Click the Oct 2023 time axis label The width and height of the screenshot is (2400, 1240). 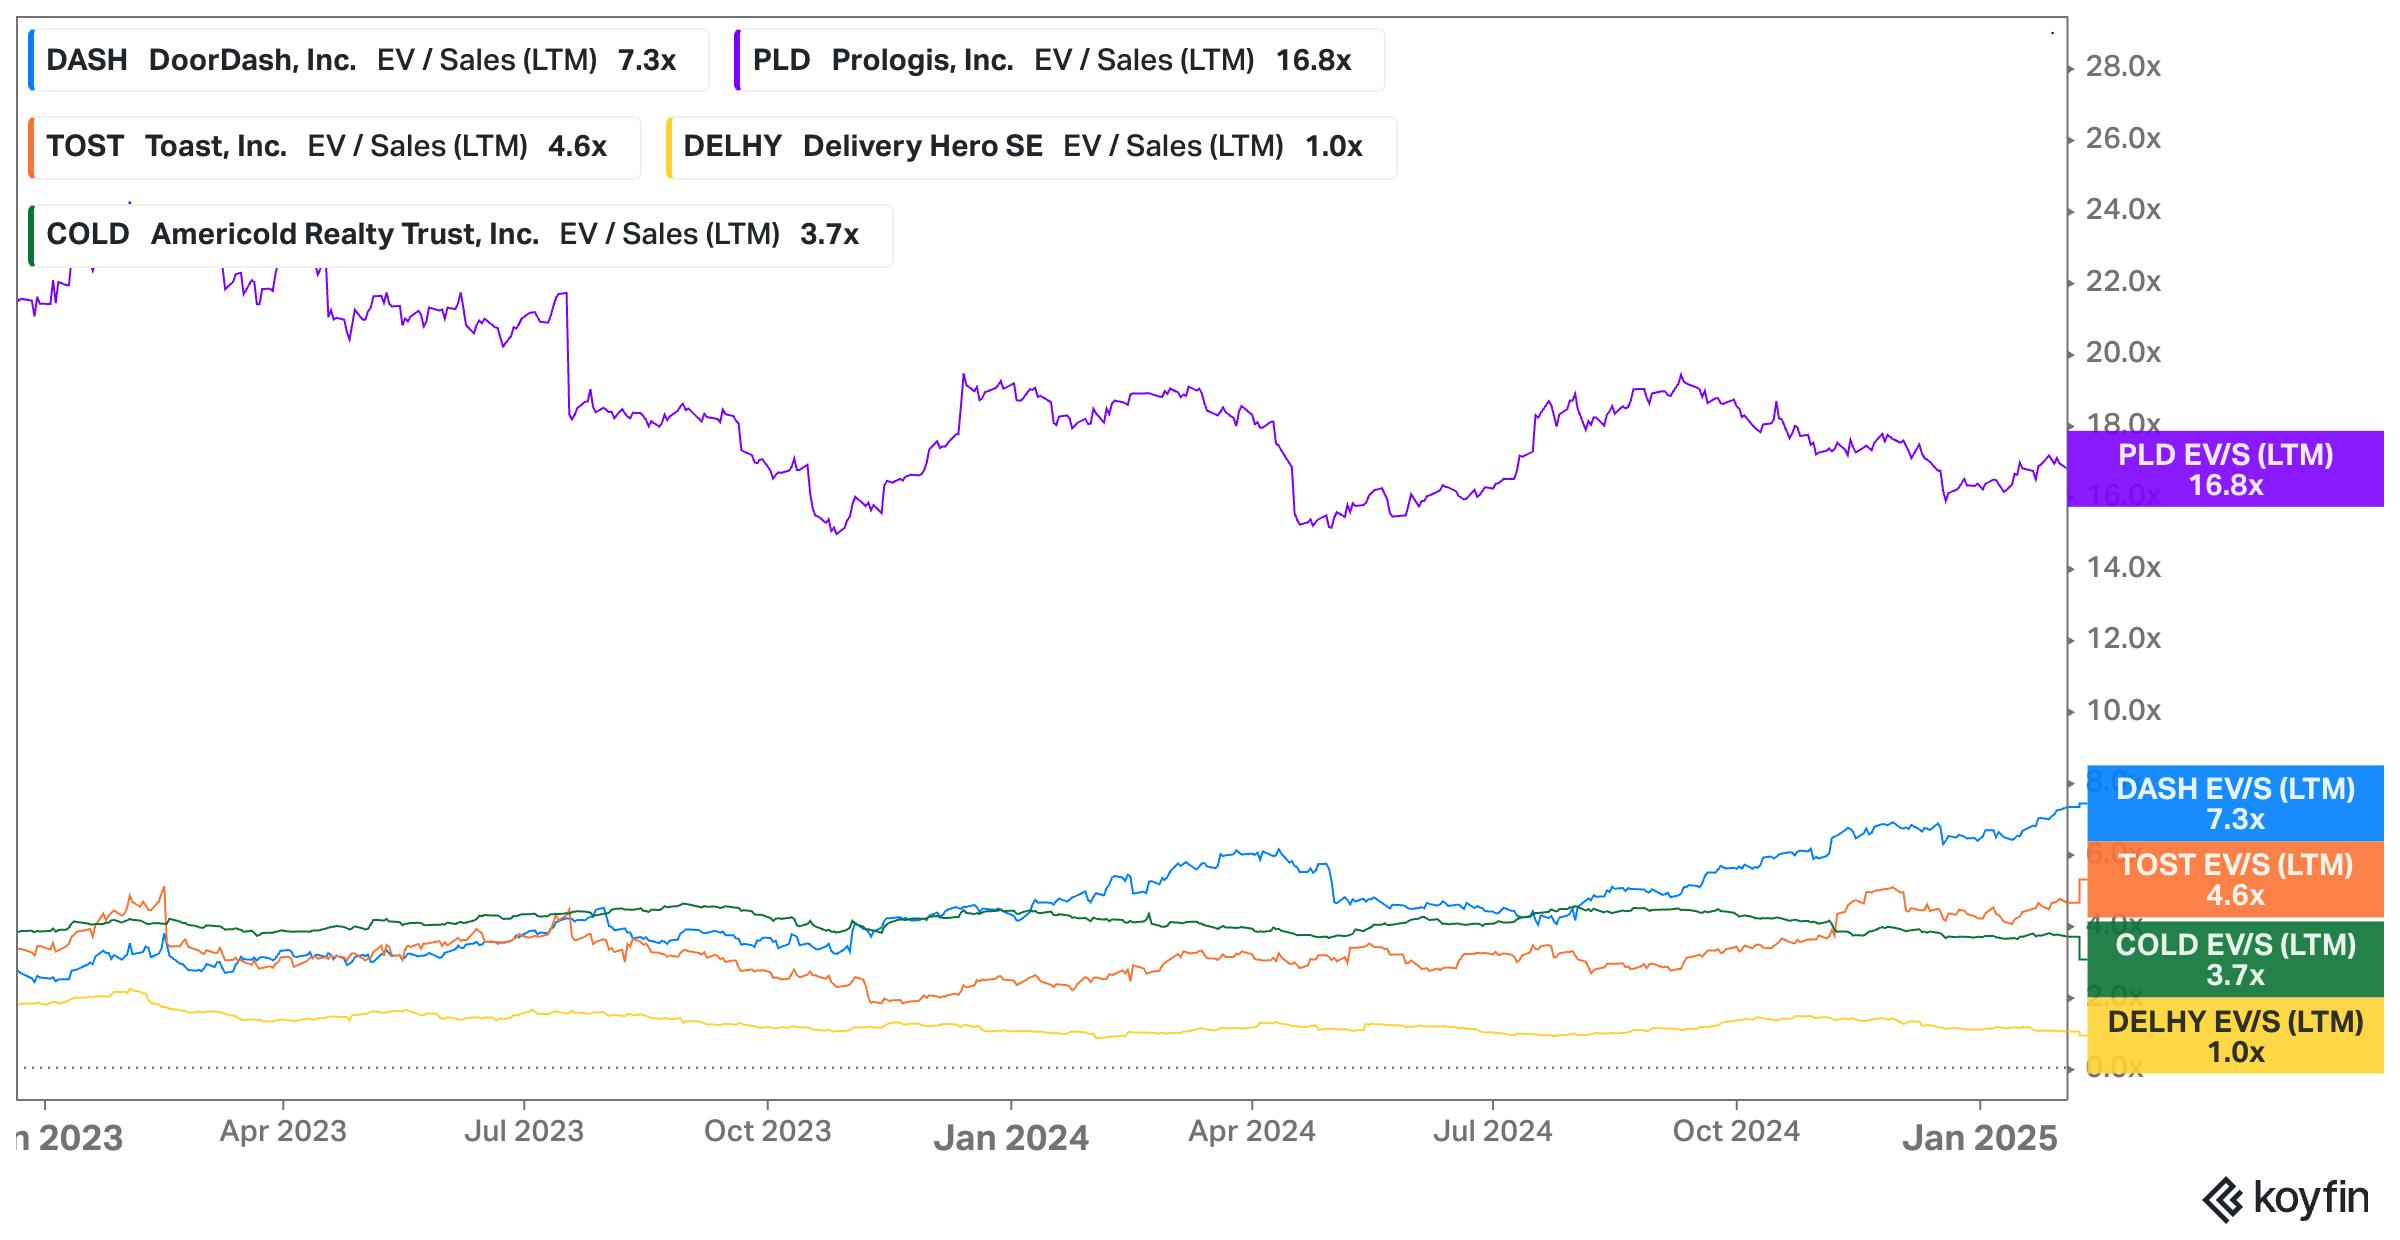point(767,1131)
